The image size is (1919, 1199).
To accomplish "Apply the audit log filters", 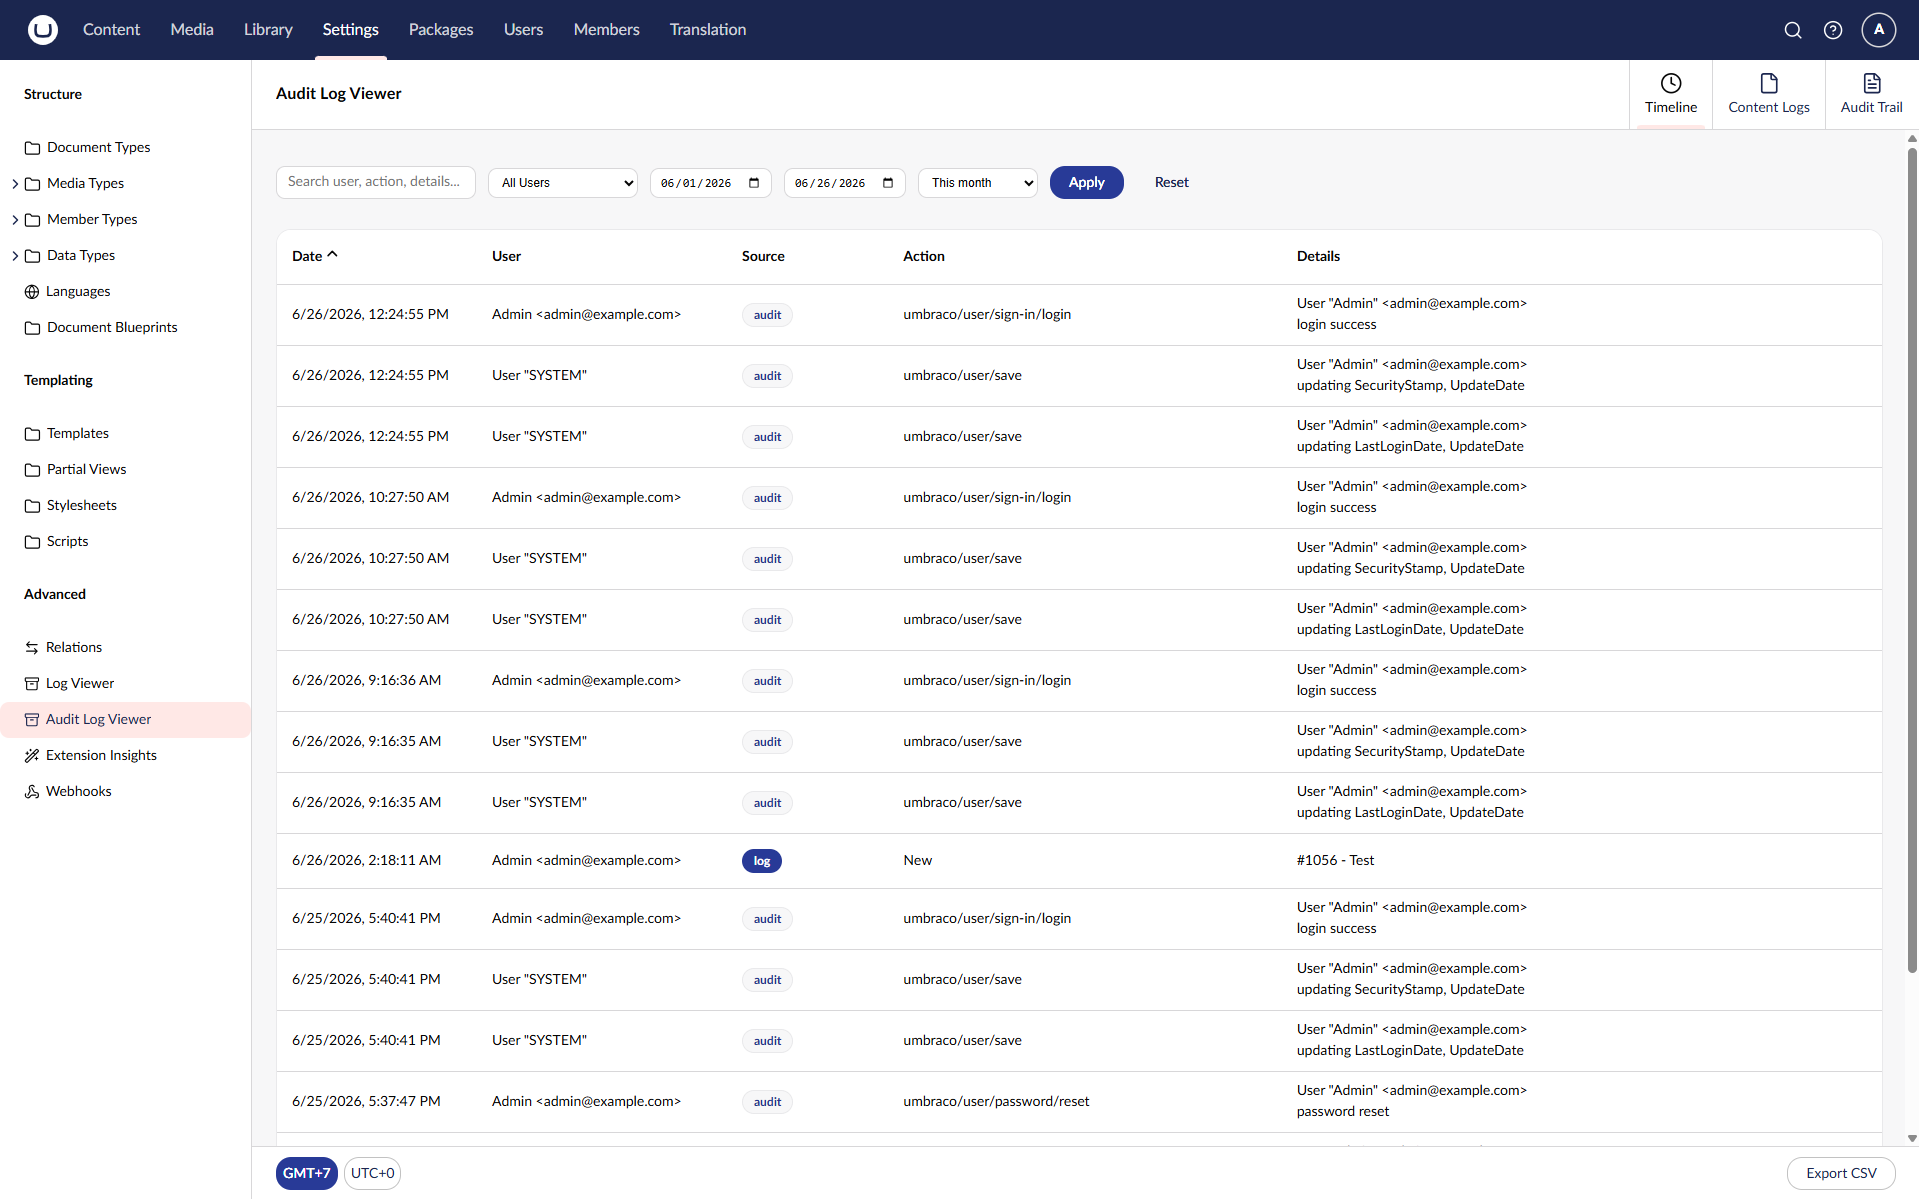I will (1086, 182).
